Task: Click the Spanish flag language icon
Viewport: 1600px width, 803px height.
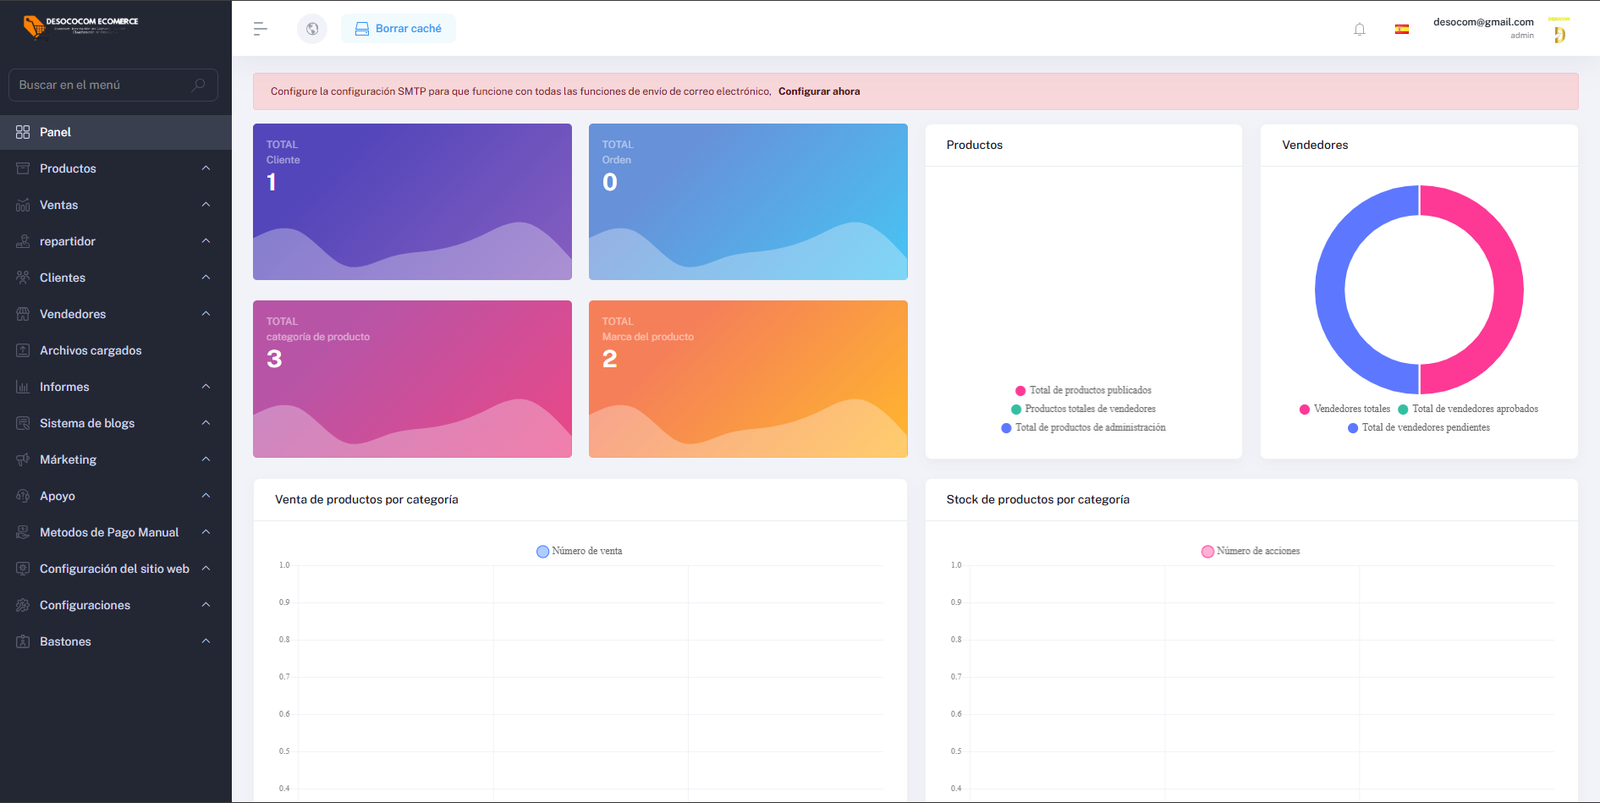Action: 1402,29
